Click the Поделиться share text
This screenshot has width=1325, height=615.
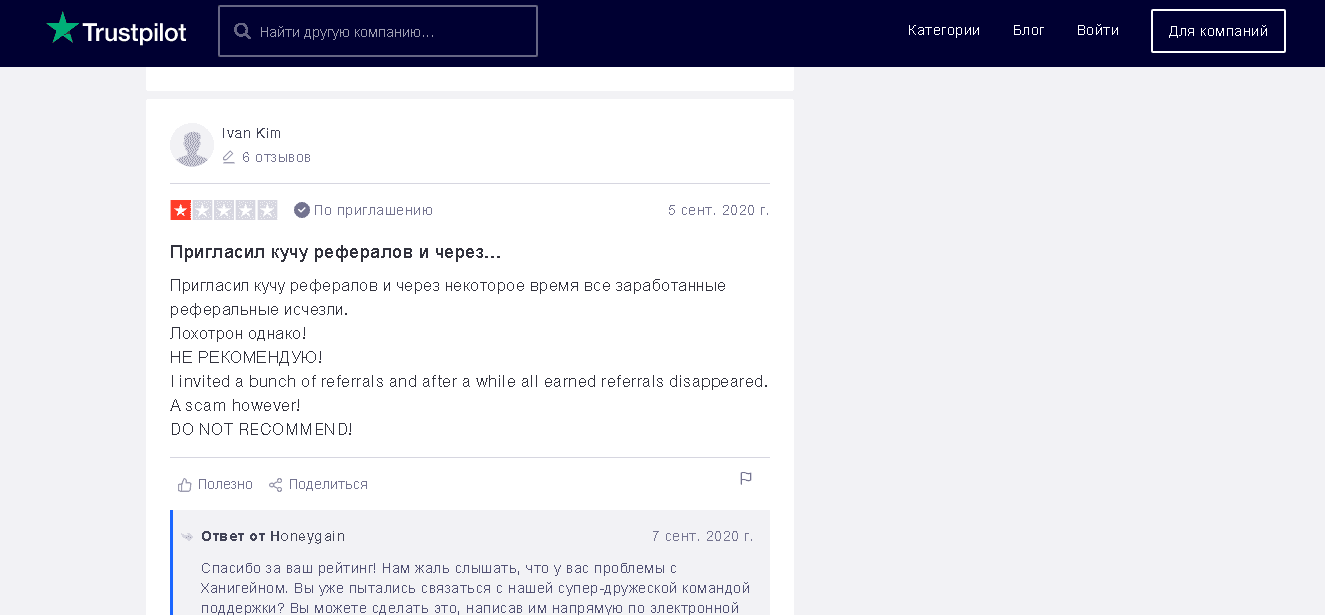328,485
